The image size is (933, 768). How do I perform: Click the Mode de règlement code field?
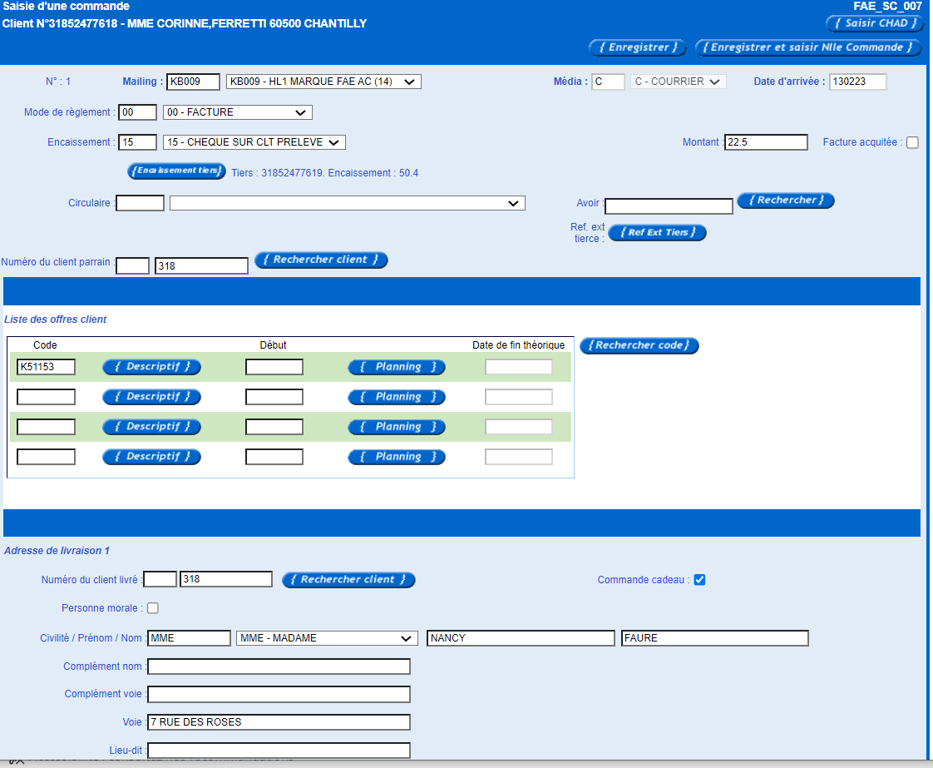point(137,112)
